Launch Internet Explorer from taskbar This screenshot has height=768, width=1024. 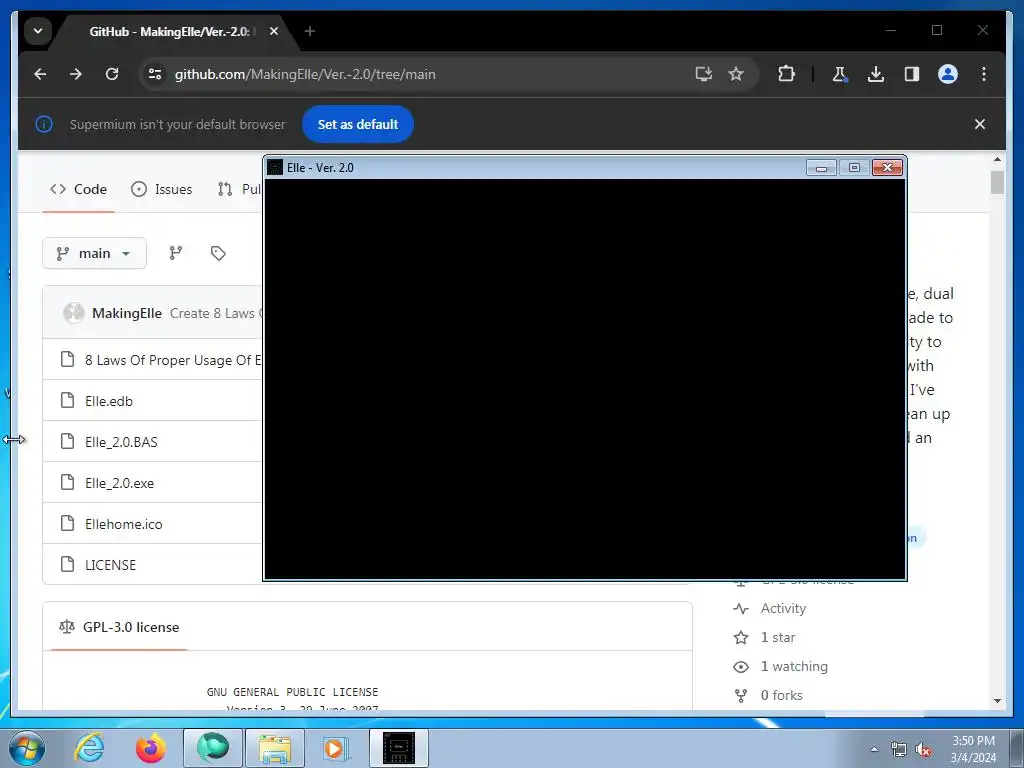pyautogui.click(x=89, y=747)
